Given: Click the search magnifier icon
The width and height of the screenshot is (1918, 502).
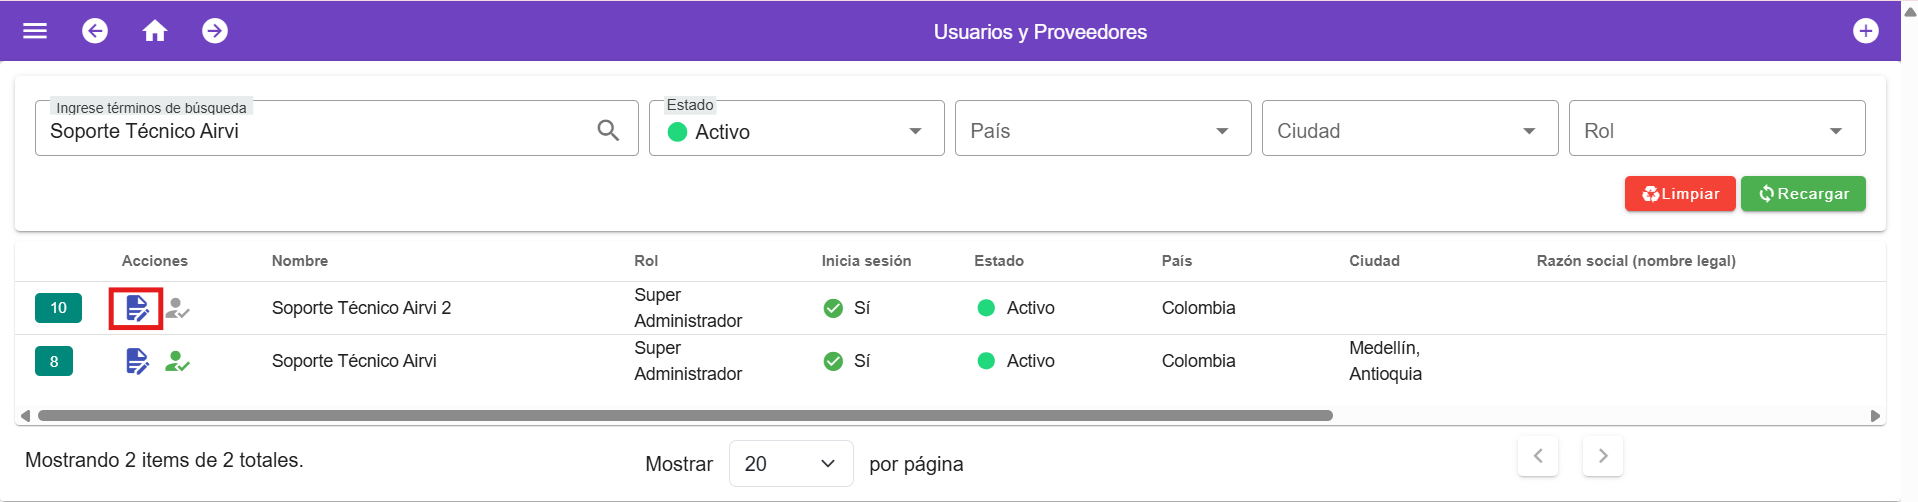Looking at the screenshot, I should pos(608,130).
